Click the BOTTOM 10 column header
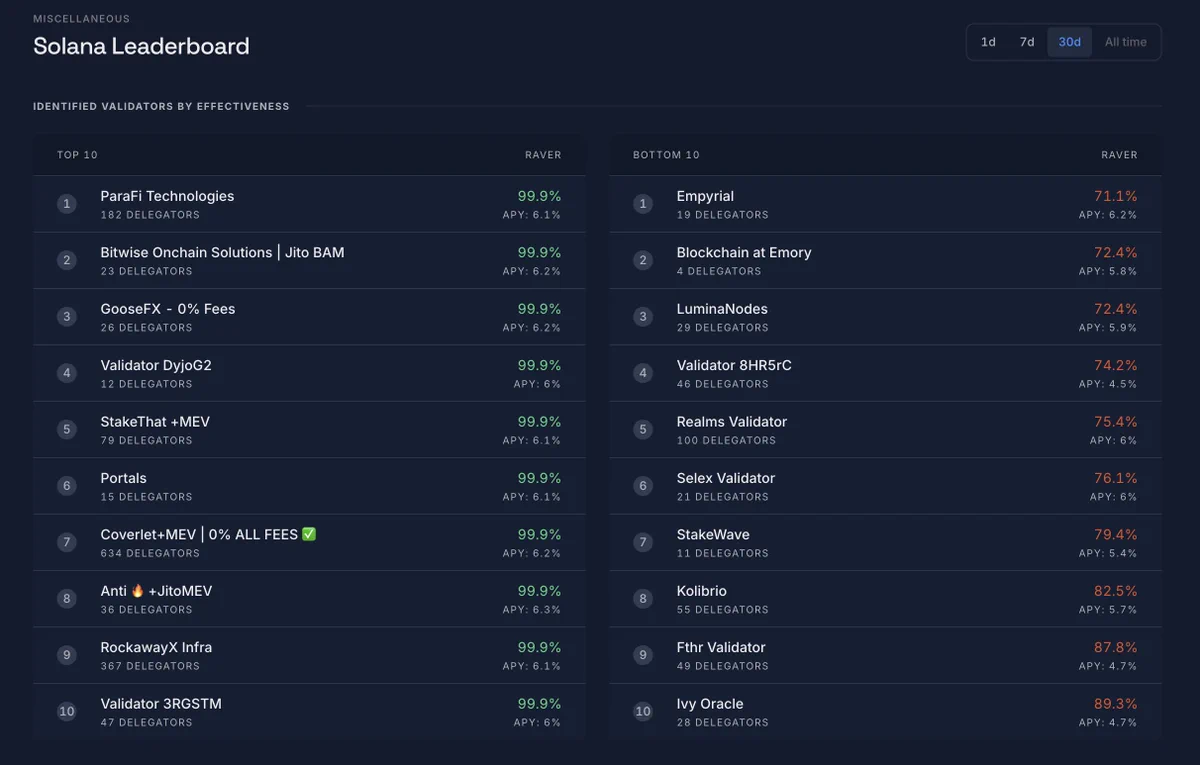 [667, 155]
